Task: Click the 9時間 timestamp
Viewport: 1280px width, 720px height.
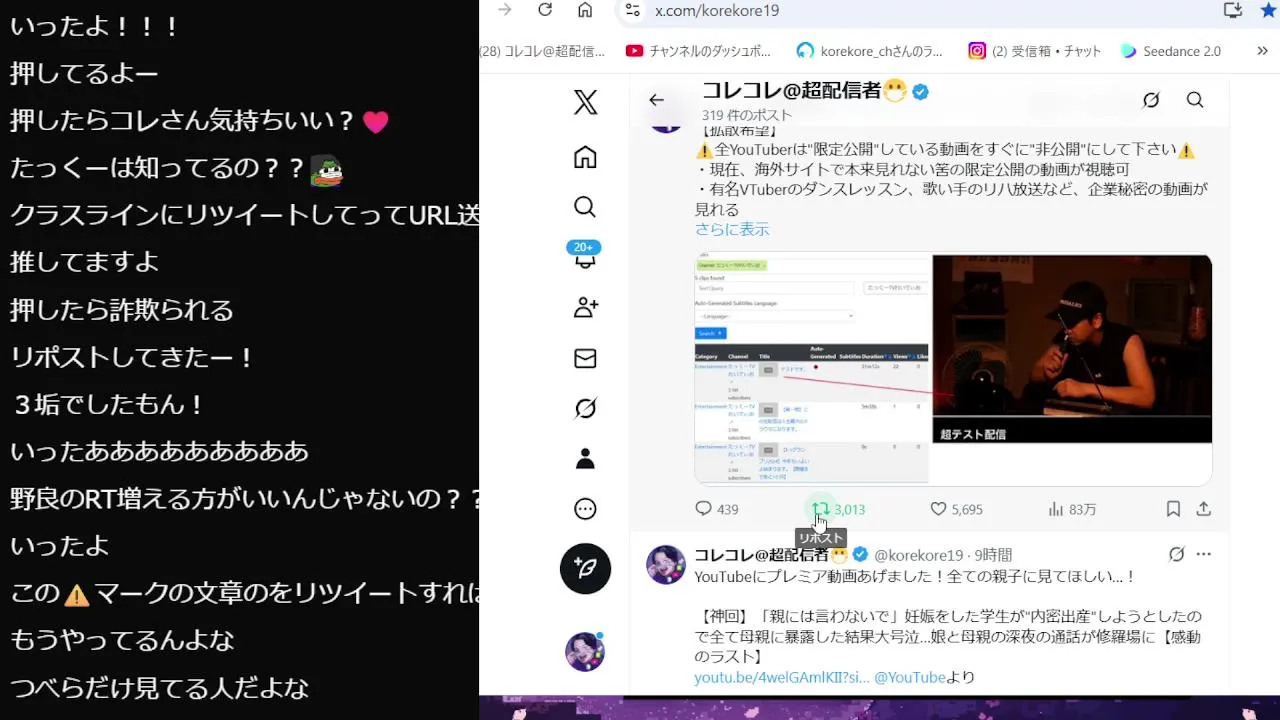Action: (993, 555)
